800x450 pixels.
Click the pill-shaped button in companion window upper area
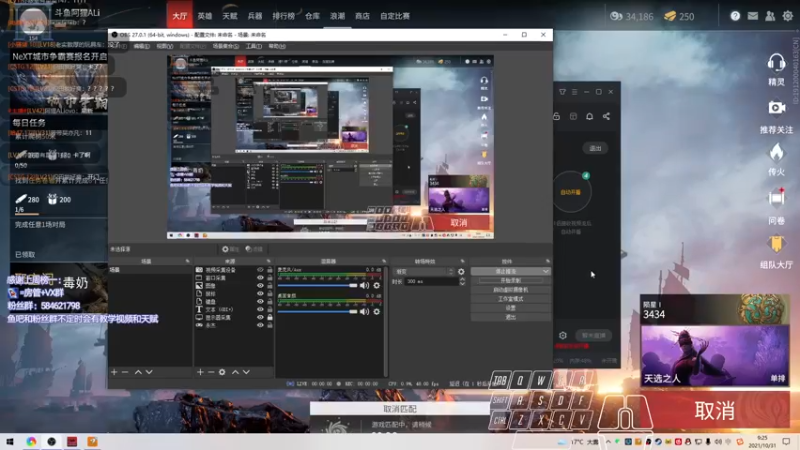[x=595, y=148]
